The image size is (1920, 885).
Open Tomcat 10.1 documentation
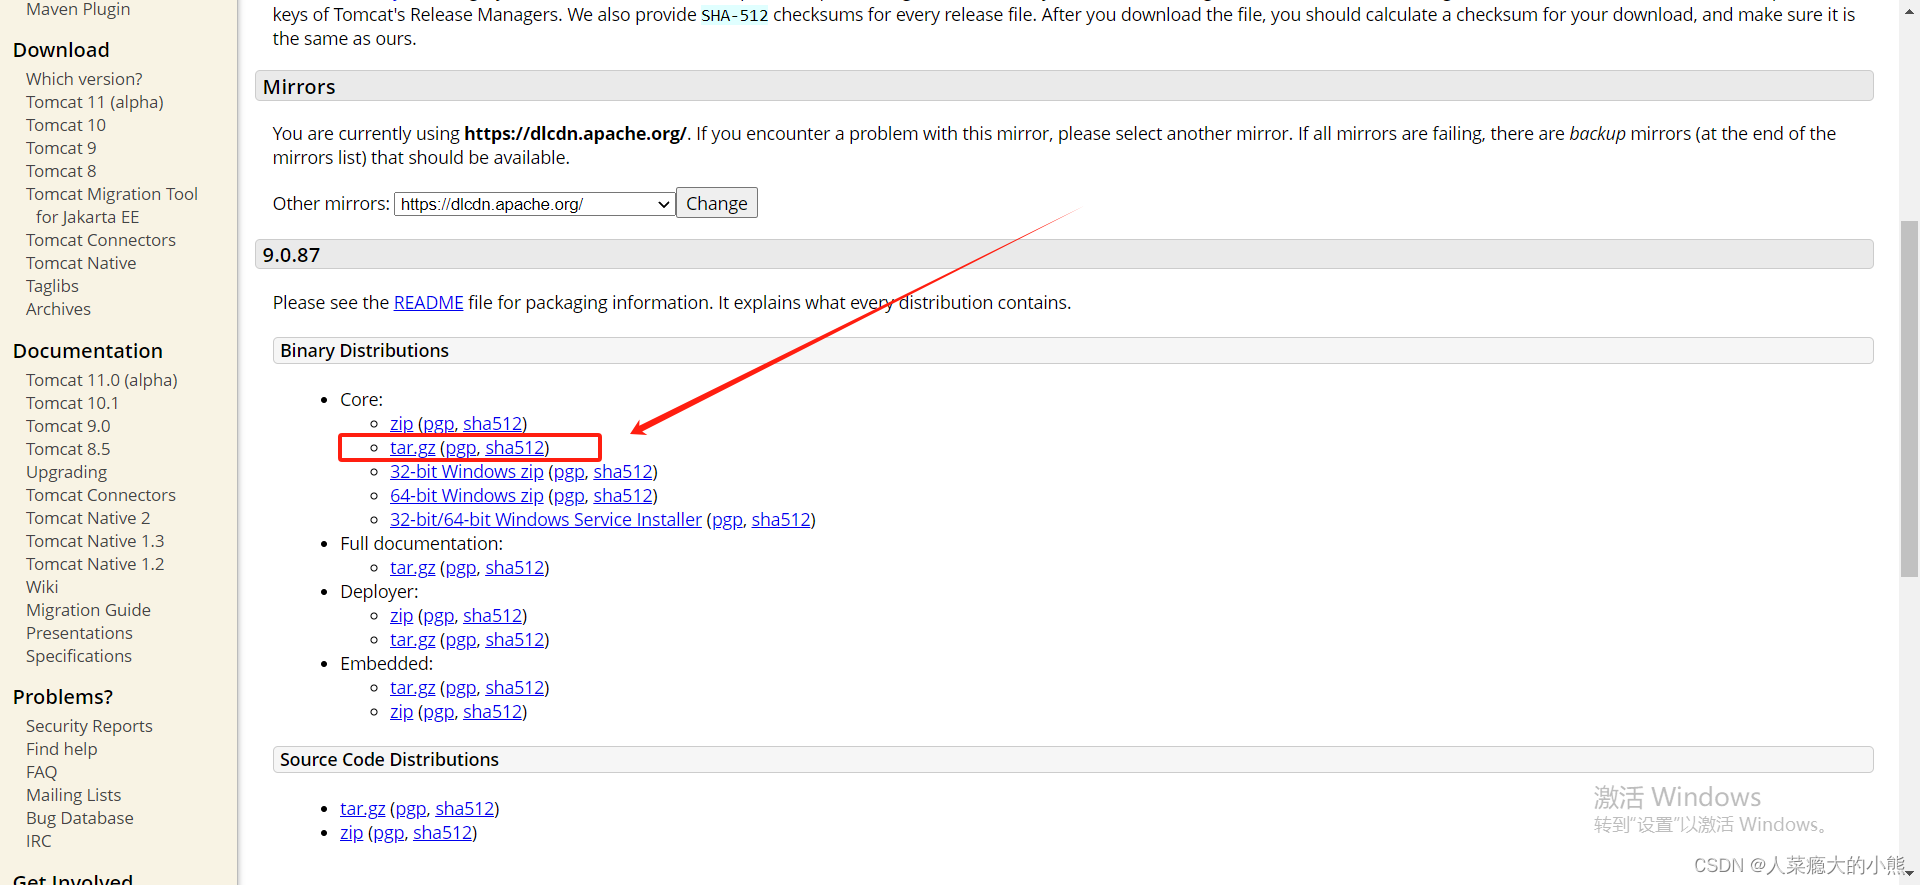[72, 403]
